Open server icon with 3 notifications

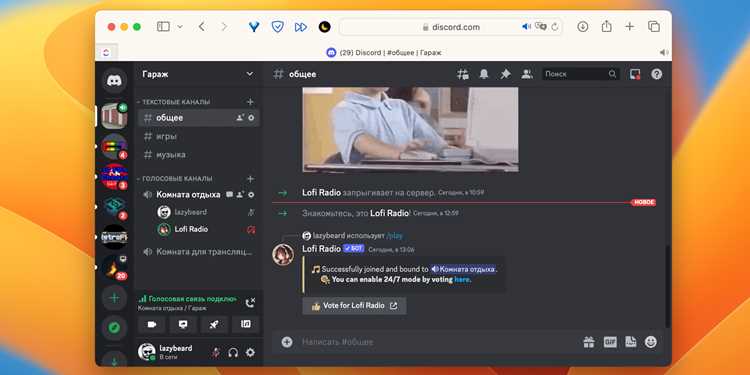coord(114,176)
